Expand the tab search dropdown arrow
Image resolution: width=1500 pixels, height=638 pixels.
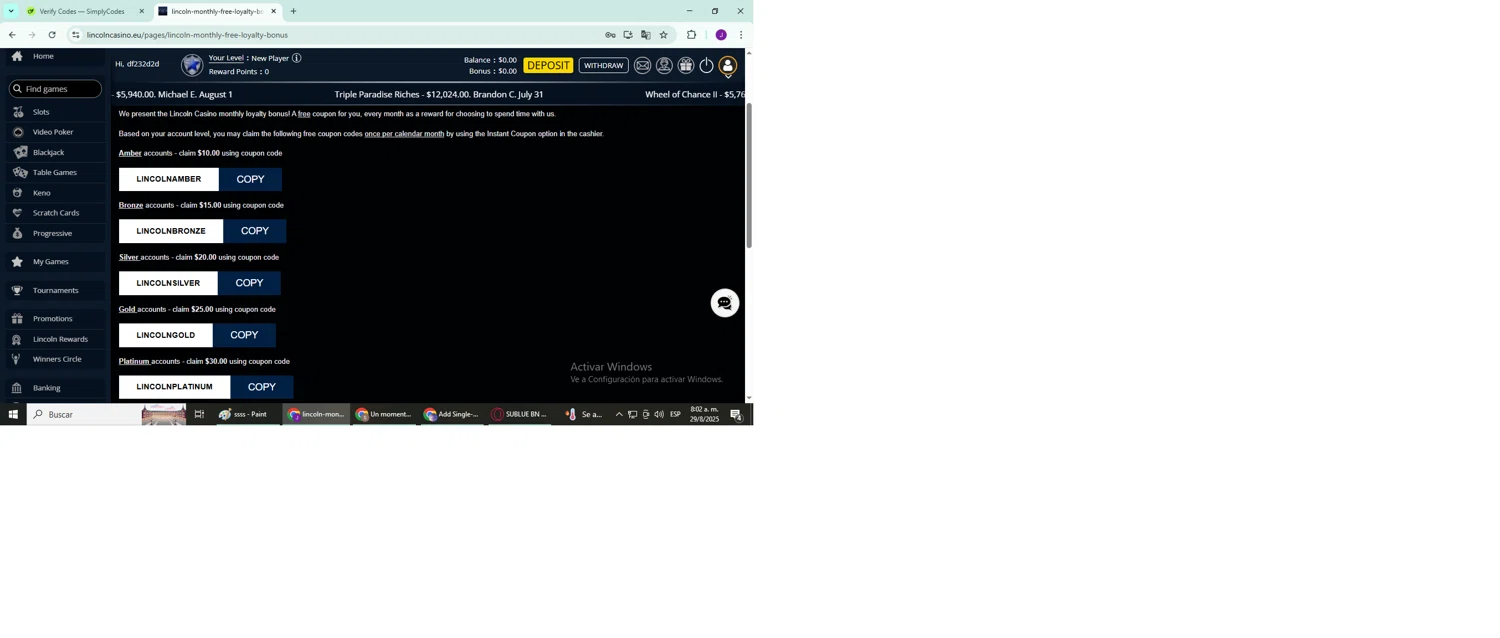point(11,11)
